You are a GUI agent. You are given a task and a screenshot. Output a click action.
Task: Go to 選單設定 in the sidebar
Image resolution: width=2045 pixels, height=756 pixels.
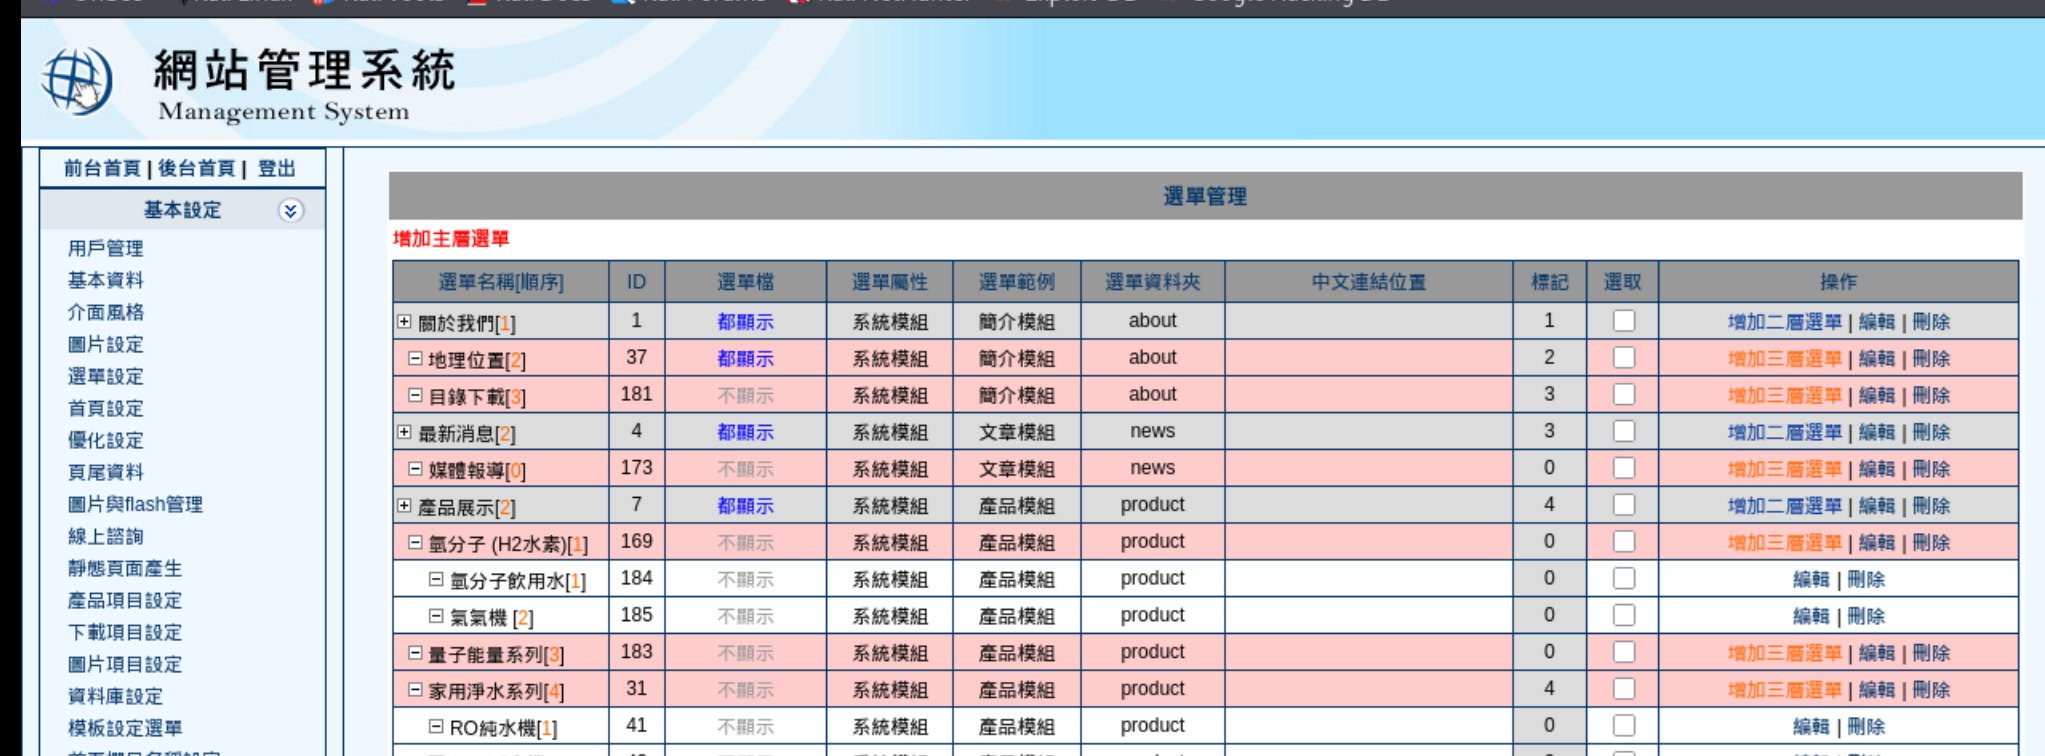[105, 376]
